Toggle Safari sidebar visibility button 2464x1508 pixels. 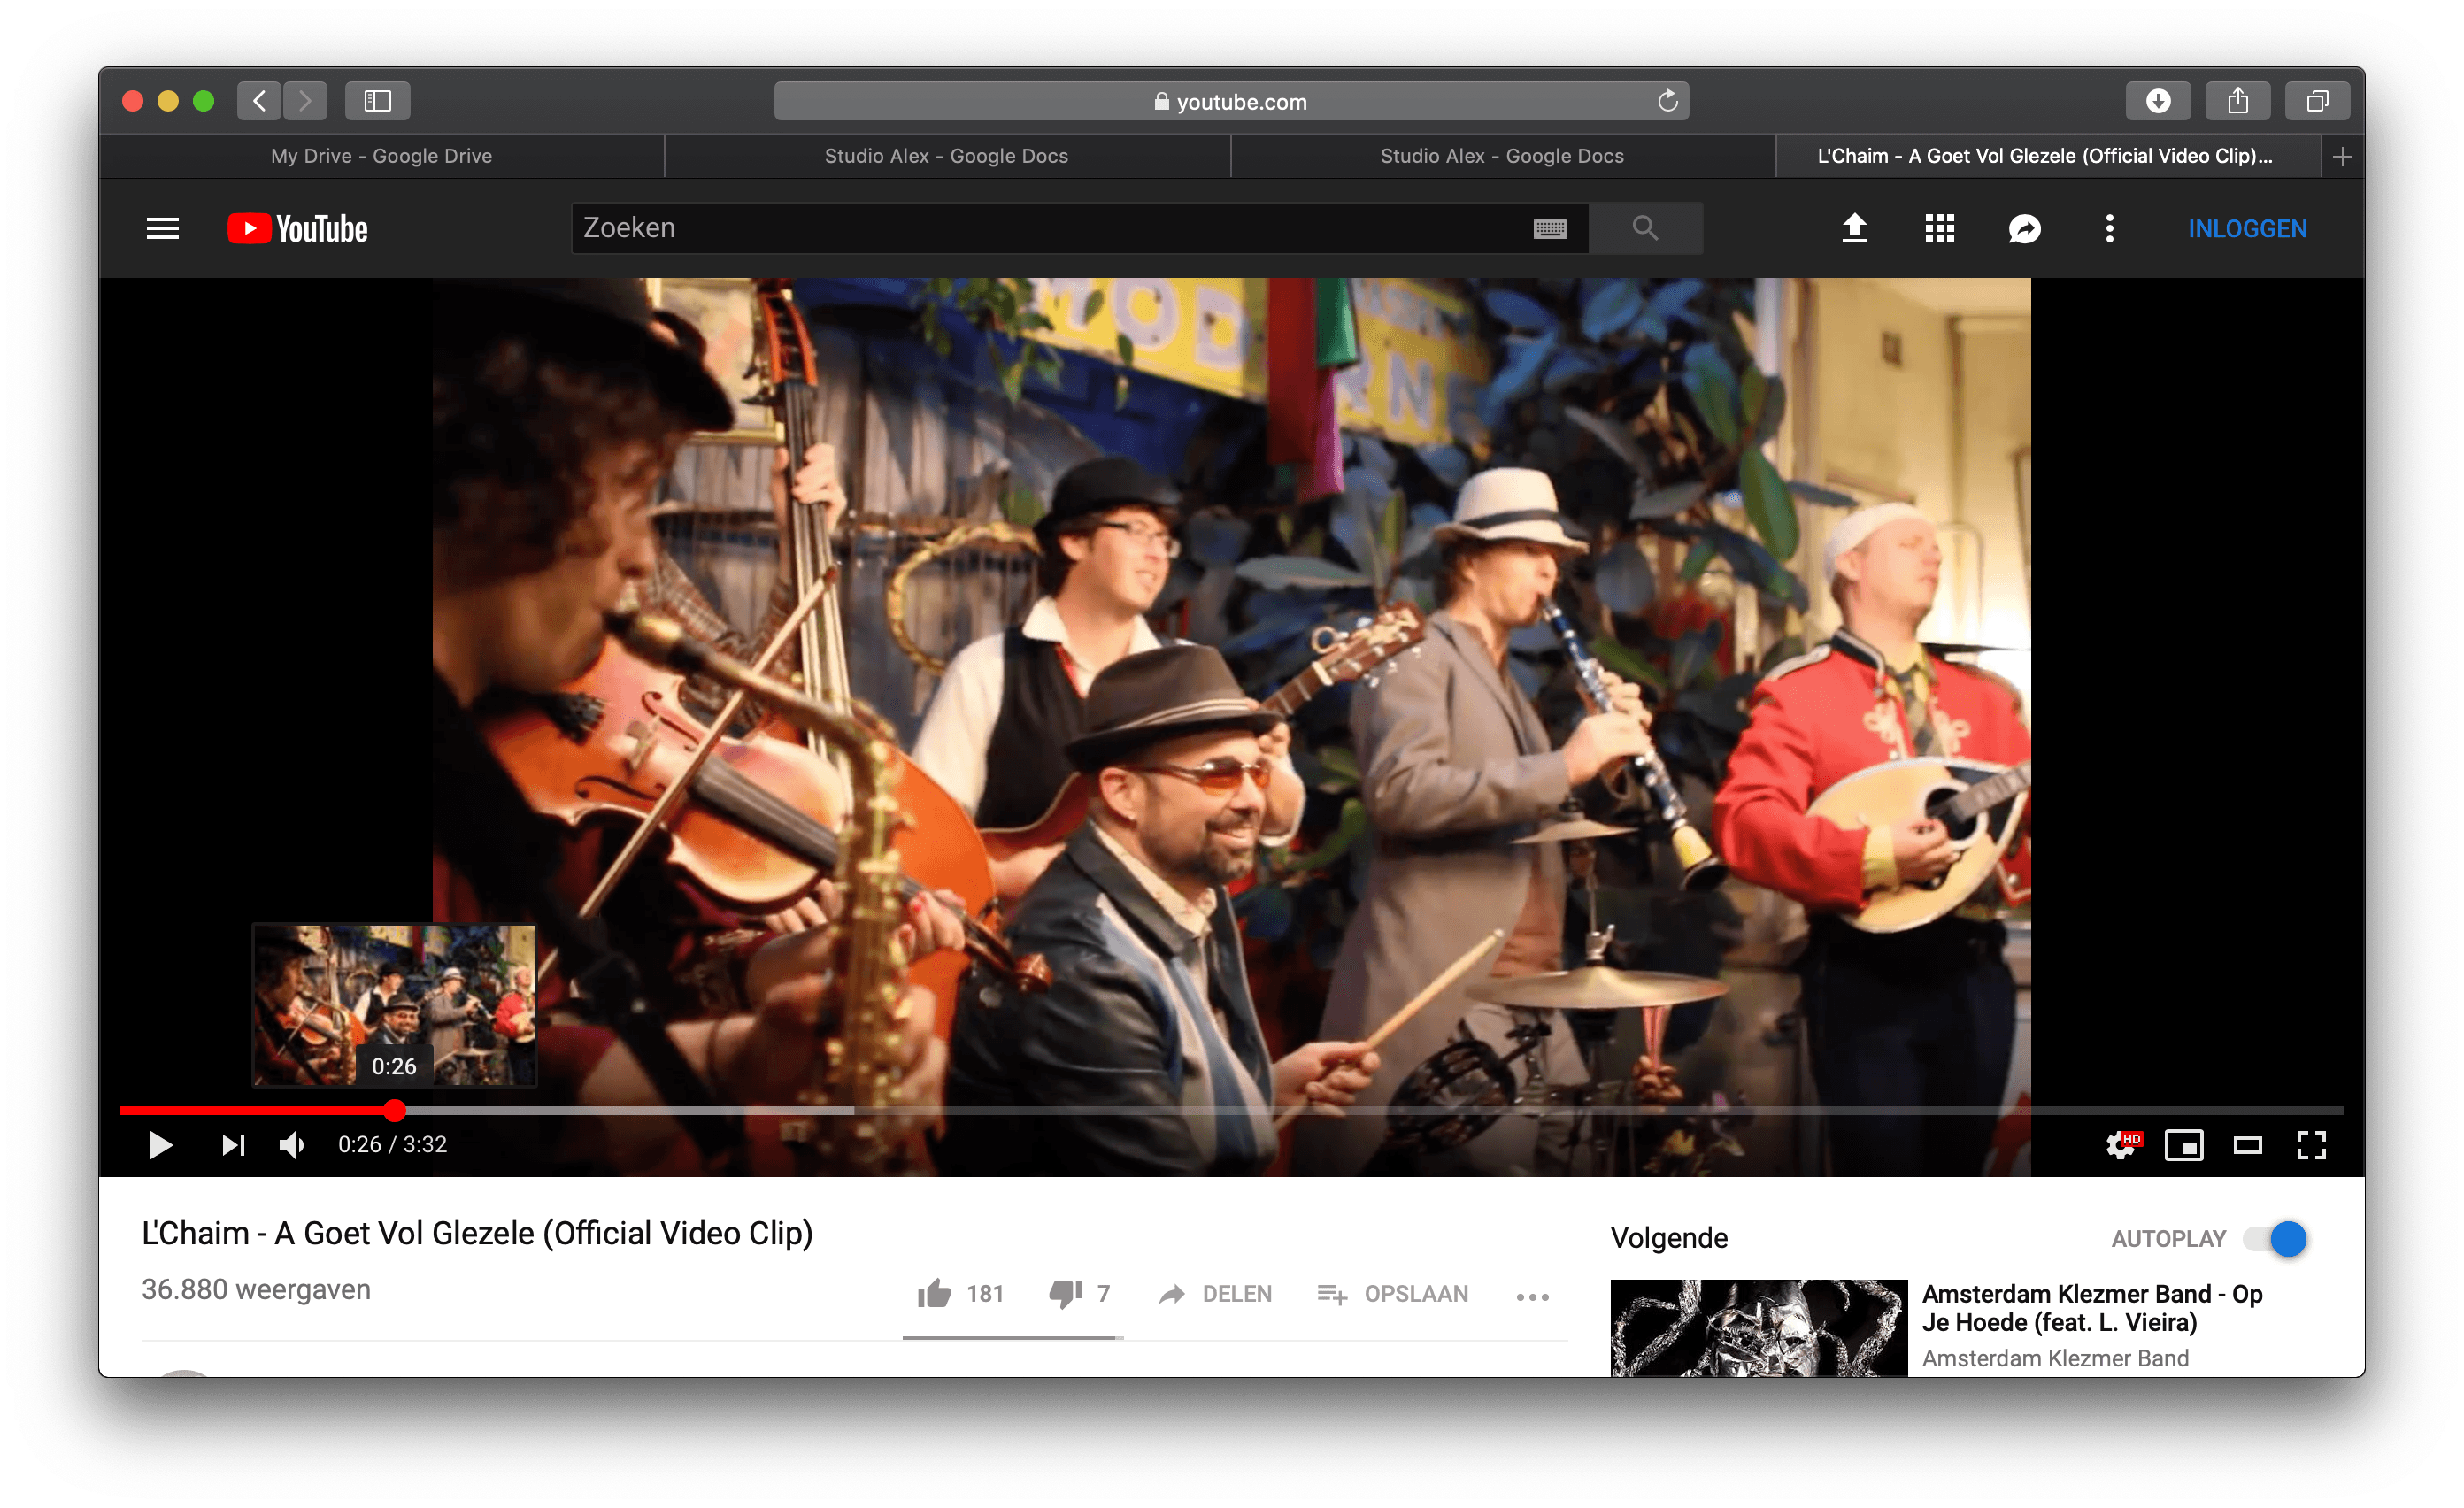[x=377, y=101]
